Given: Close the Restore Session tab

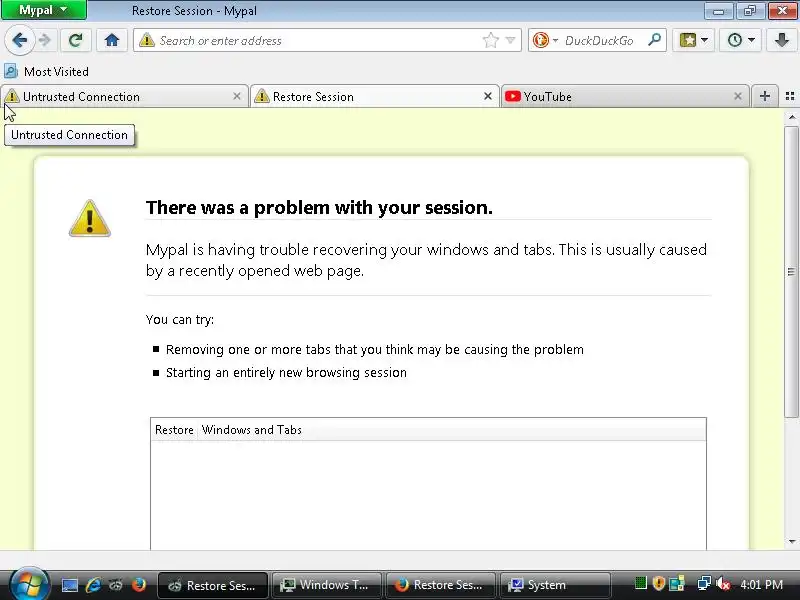Looking at the screenshot, I should (488, 96).
